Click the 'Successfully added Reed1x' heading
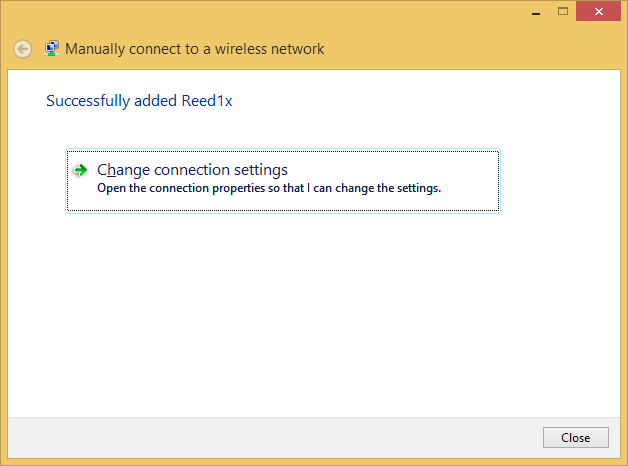This screenshot has width=628, height=466. pyautogui.click(x=139, y=101)
